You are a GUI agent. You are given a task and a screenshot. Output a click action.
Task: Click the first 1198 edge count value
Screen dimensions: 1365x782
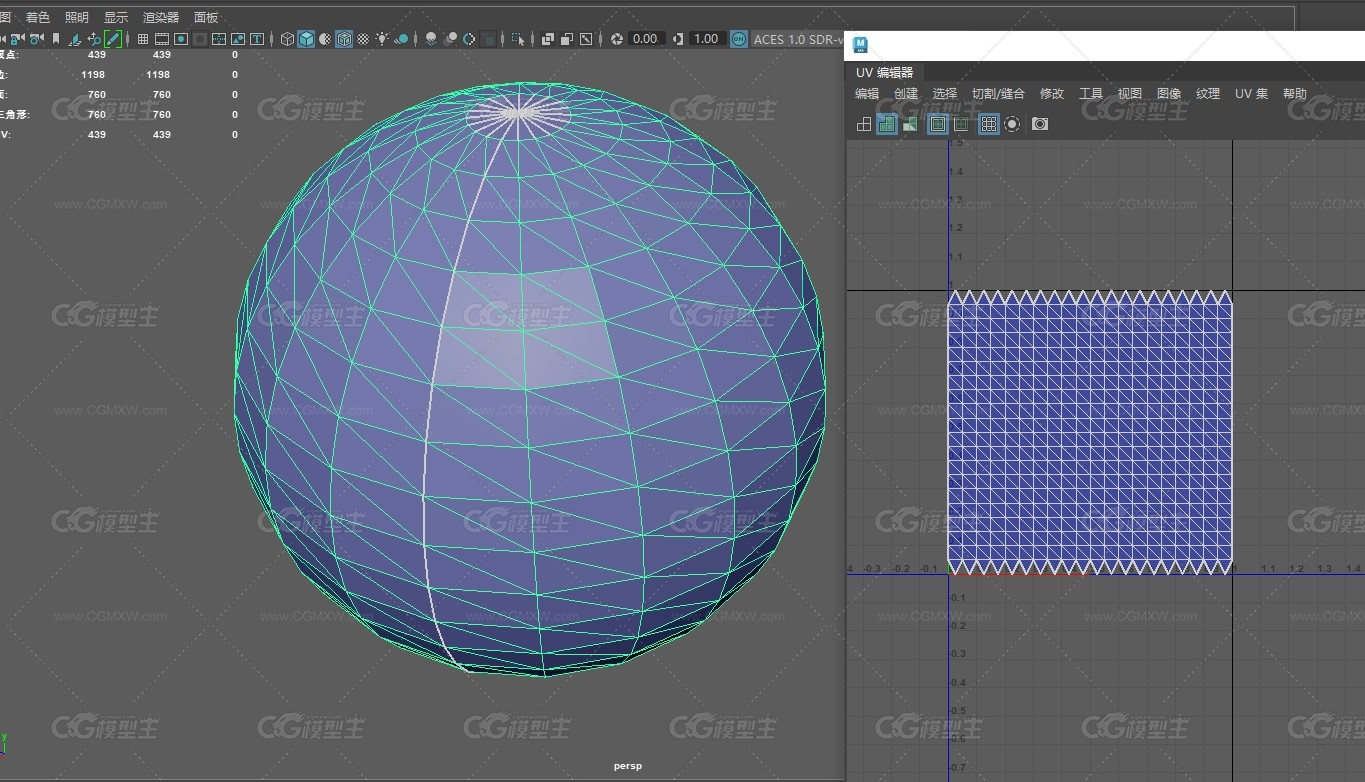point(93,75)
